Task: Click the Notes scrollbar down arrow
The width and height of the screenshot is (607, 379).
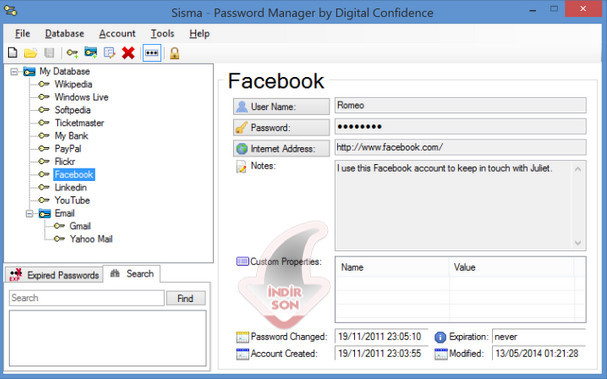Action: [578, 243]
